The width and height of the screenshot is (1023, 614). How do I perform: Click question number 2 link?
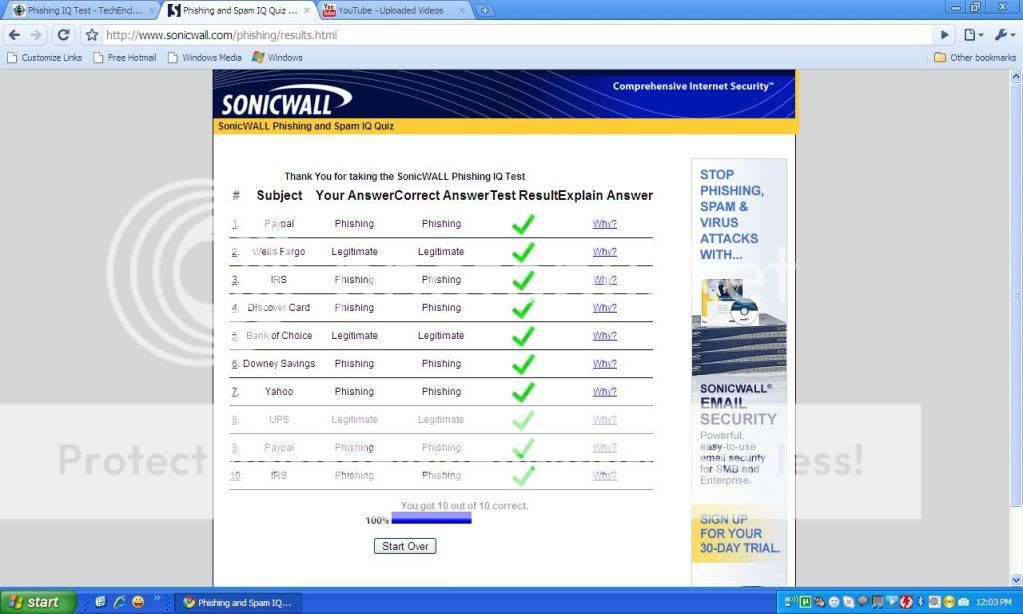pyautogui.click(x=235, y=252)
